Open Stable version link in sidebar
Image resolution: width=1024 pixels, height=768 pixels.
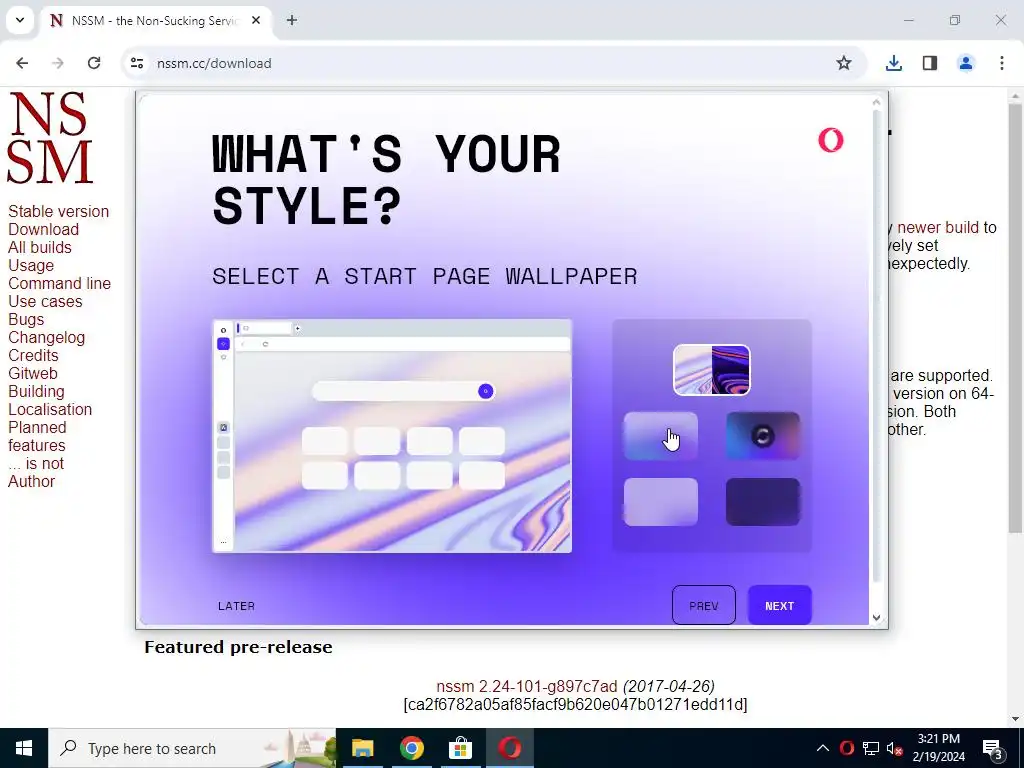[58, 212]
